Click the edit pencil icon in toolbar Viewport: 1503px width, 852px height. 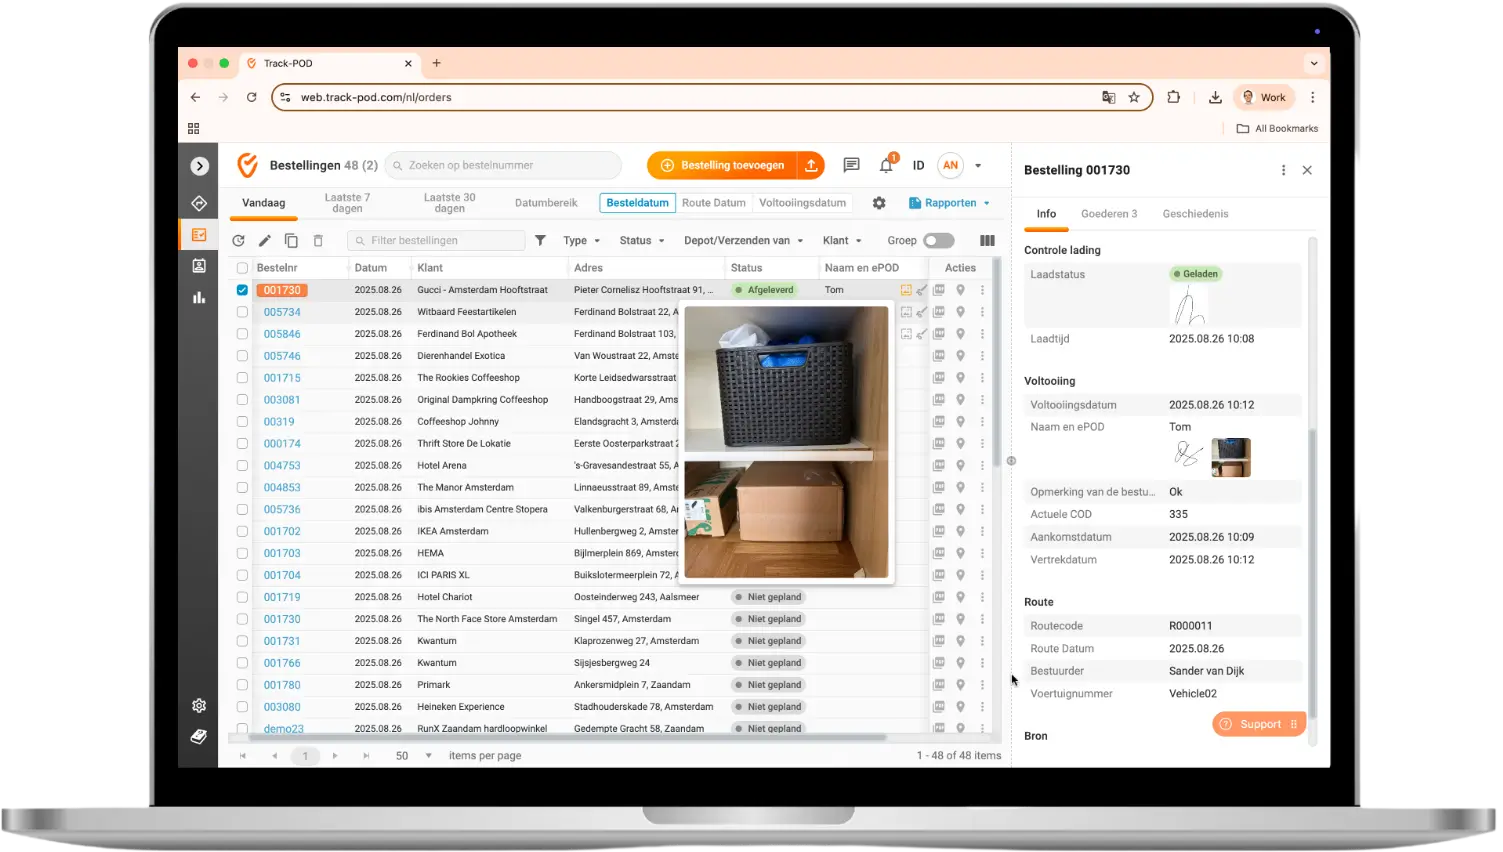point(265,241)
